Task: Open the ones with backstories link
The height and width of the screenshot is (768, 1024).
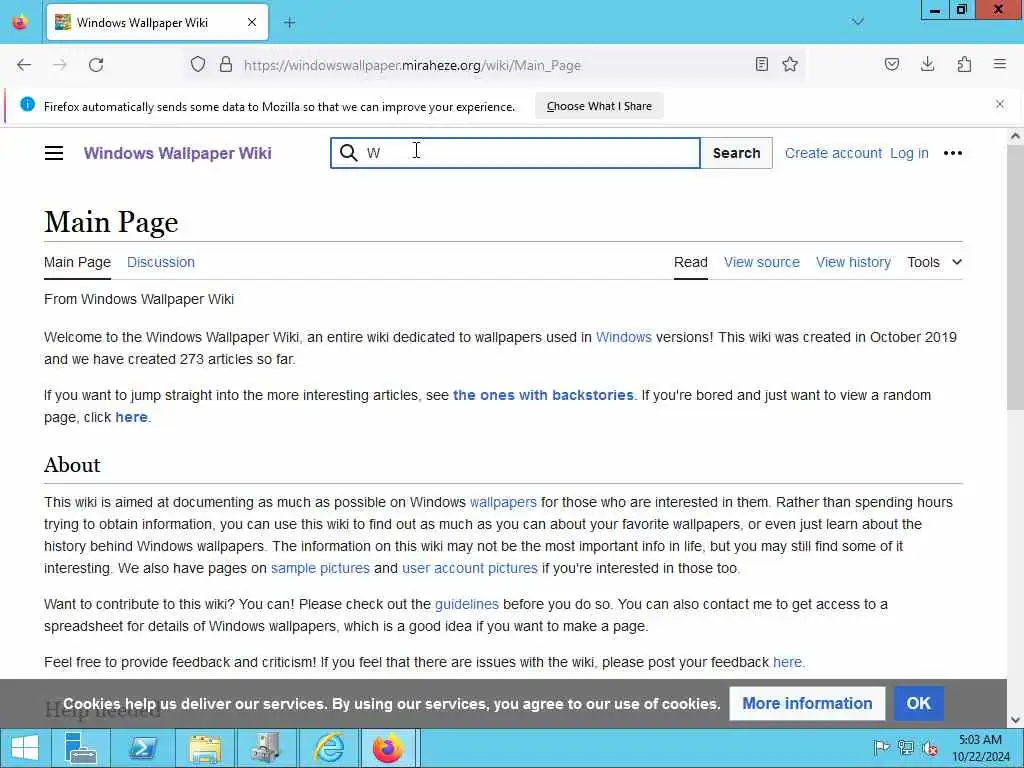Action: click(543, 395)
